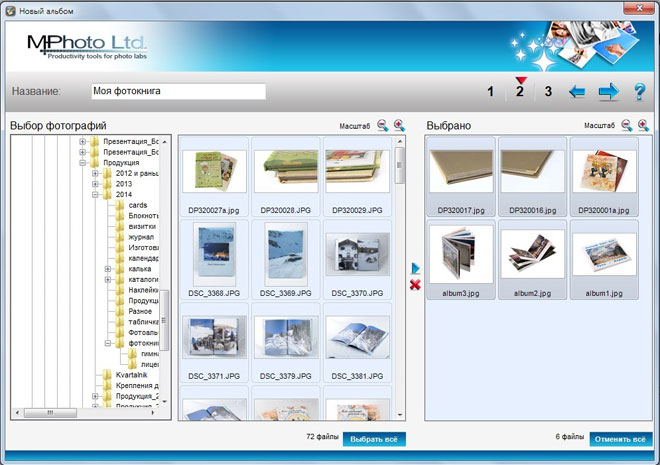Screen dimensions: 660x465
Task: Select the Наклейки folder
Action: click(143, 290)
